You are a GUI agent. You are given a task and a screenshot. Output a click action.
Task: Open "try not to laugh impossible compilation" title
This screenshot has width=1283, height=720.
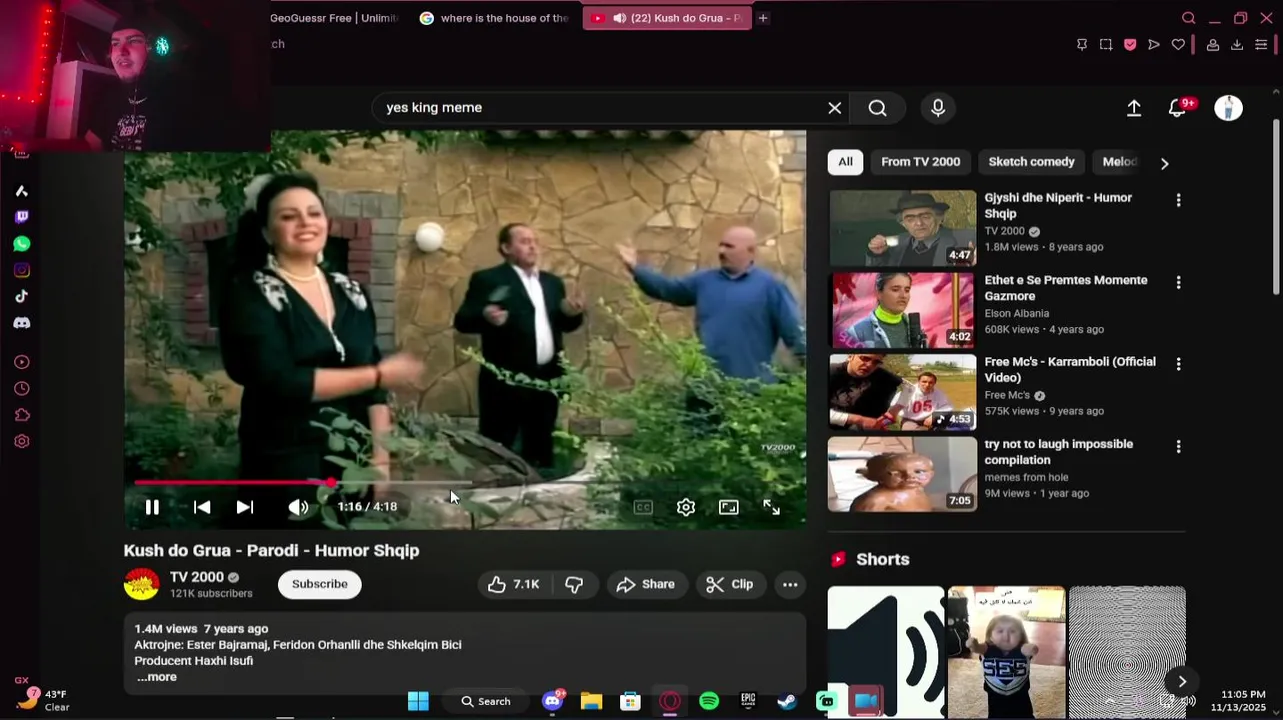click(1059, 452)
